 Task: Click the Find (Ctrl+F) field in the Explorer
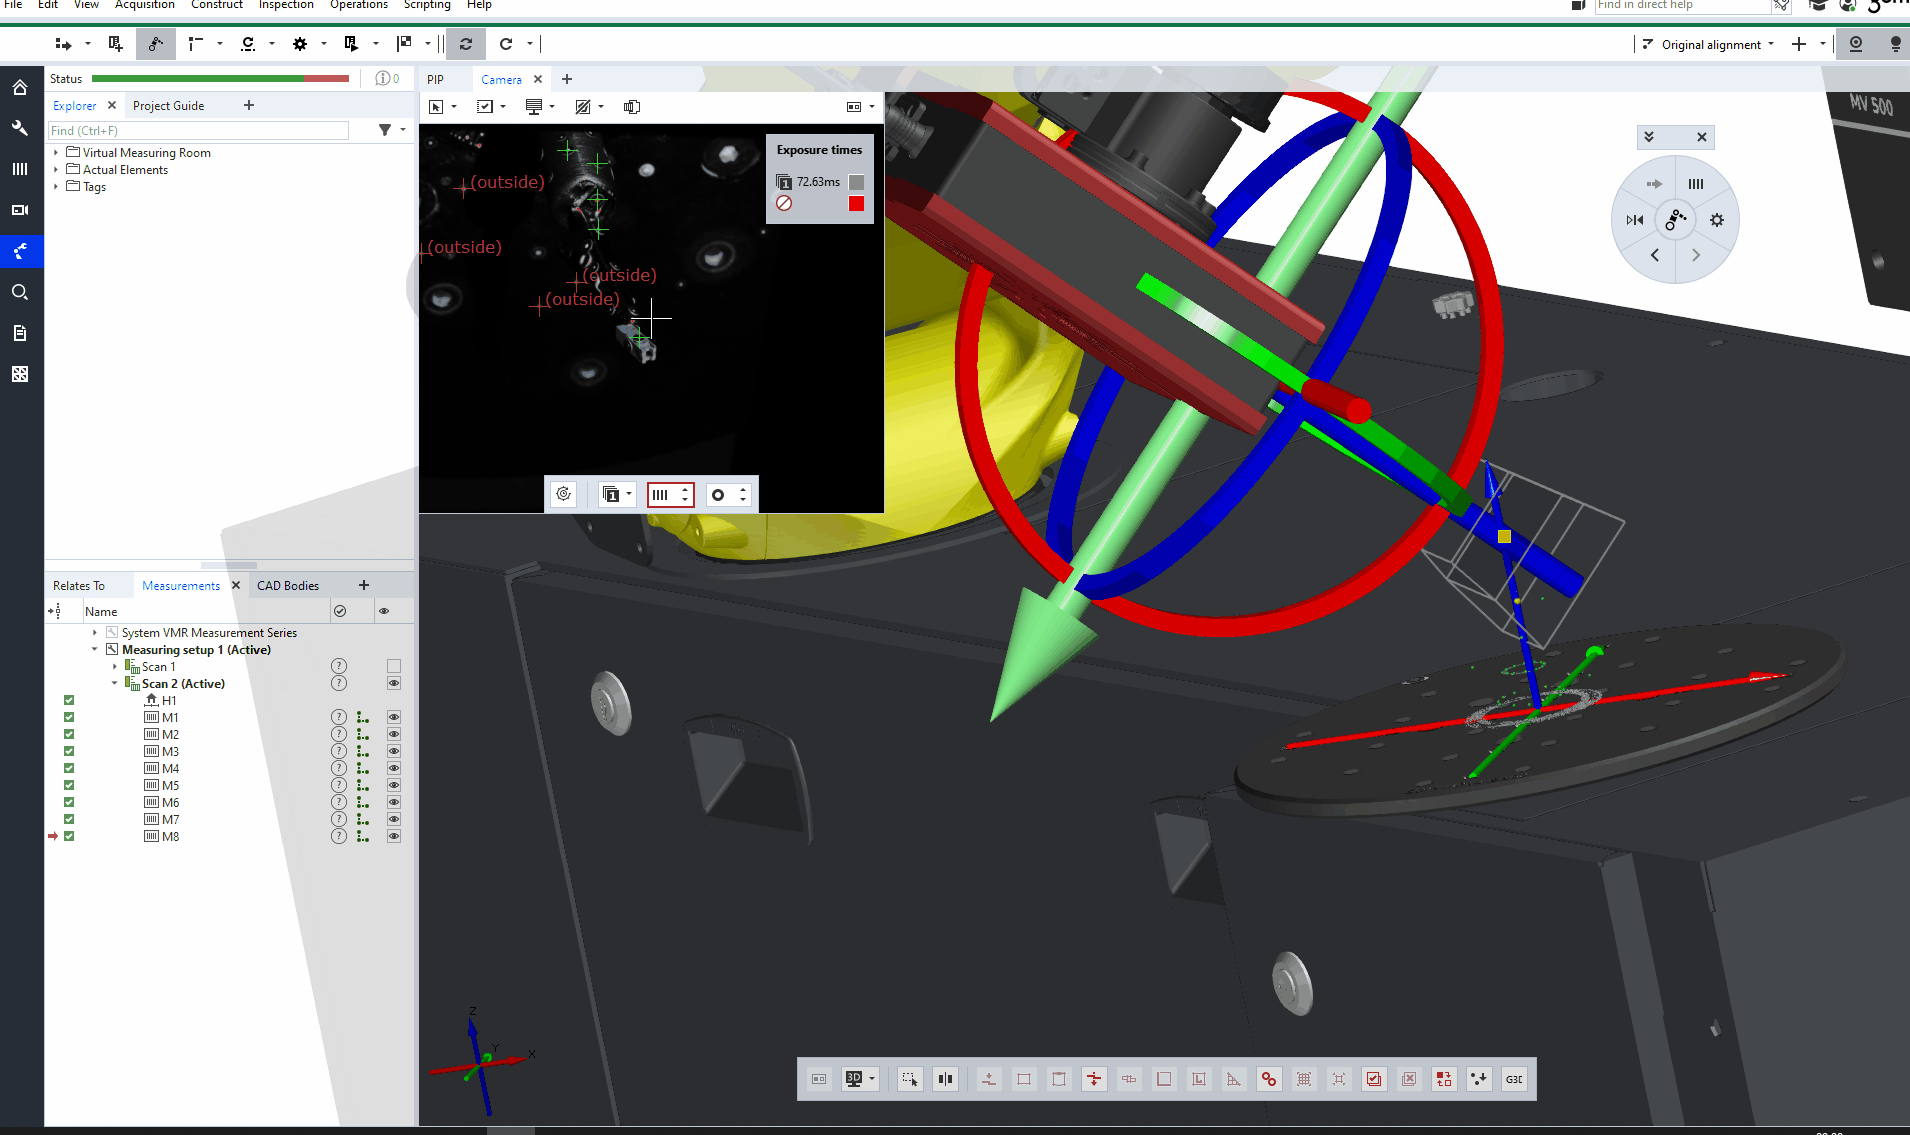click(197, 130)
